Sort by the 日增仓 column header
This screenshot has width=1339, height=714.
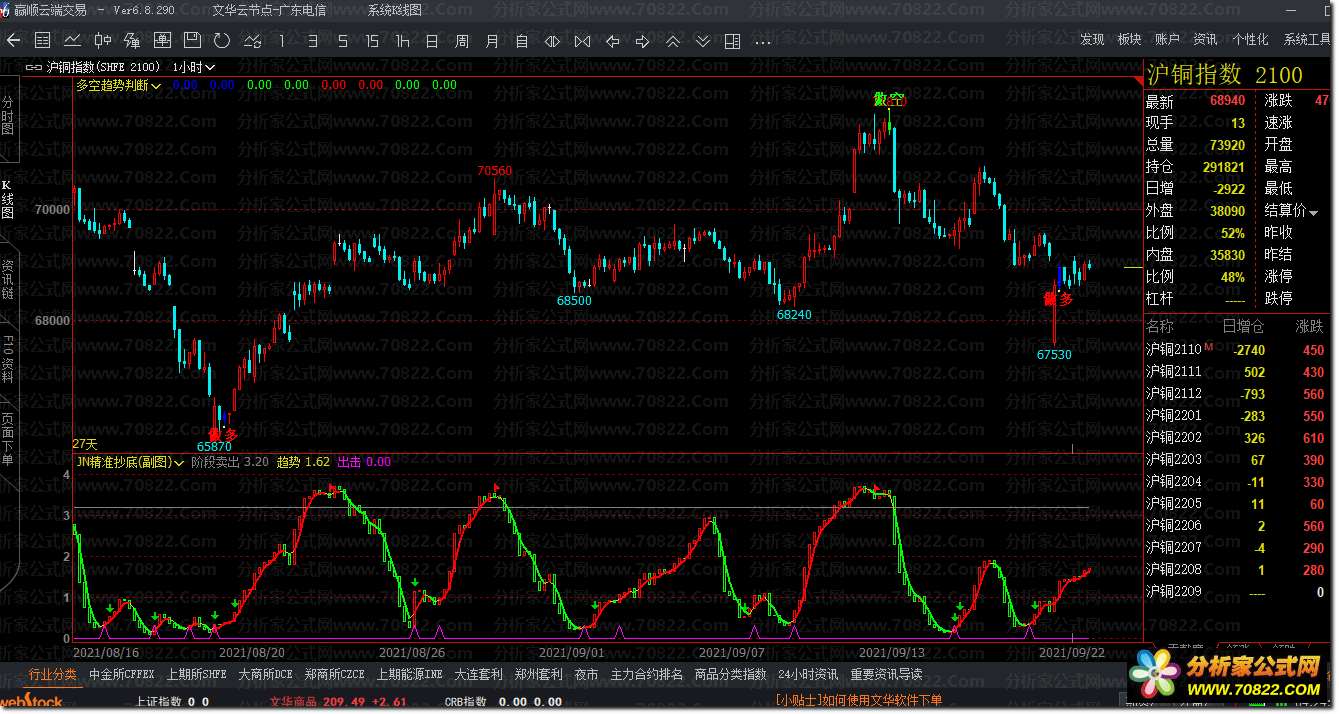click(x=1243, y=327)
